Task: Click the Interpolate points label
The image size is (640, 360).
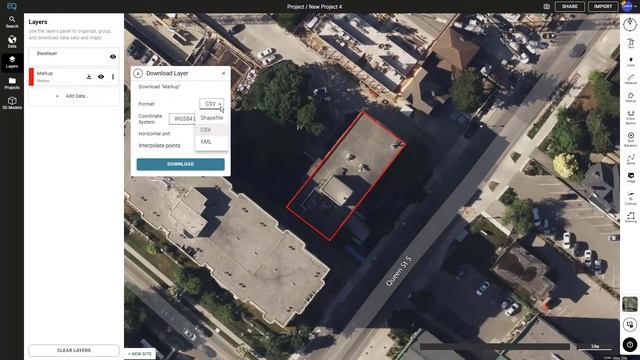Action: click(159, 146)
